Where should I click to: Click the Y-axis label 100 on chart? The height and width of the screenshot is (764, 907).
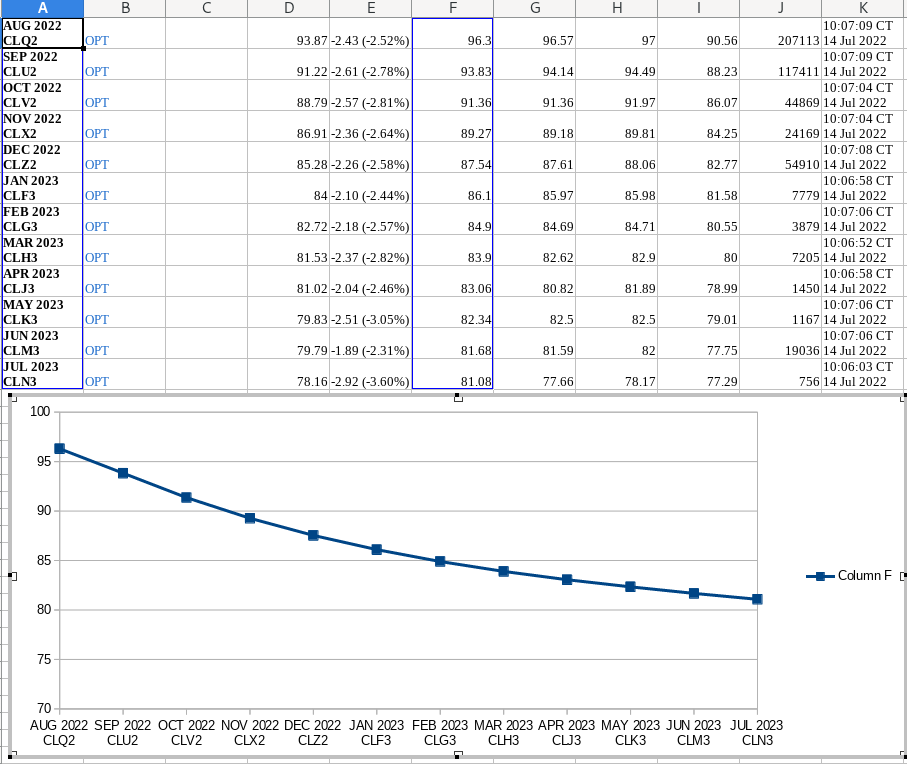pyautogui.click(x=40, y=412)
